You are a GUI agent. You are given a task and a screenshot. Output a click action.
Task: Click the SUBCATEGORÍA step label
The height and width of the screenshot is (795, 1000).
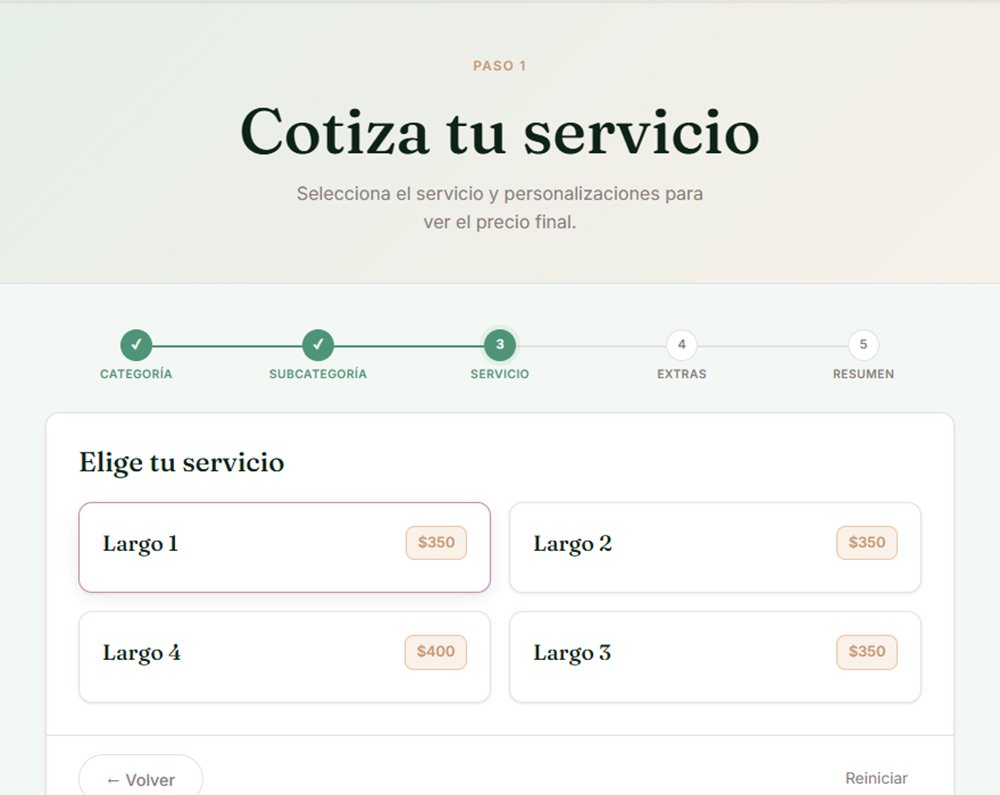pos(318,374)
